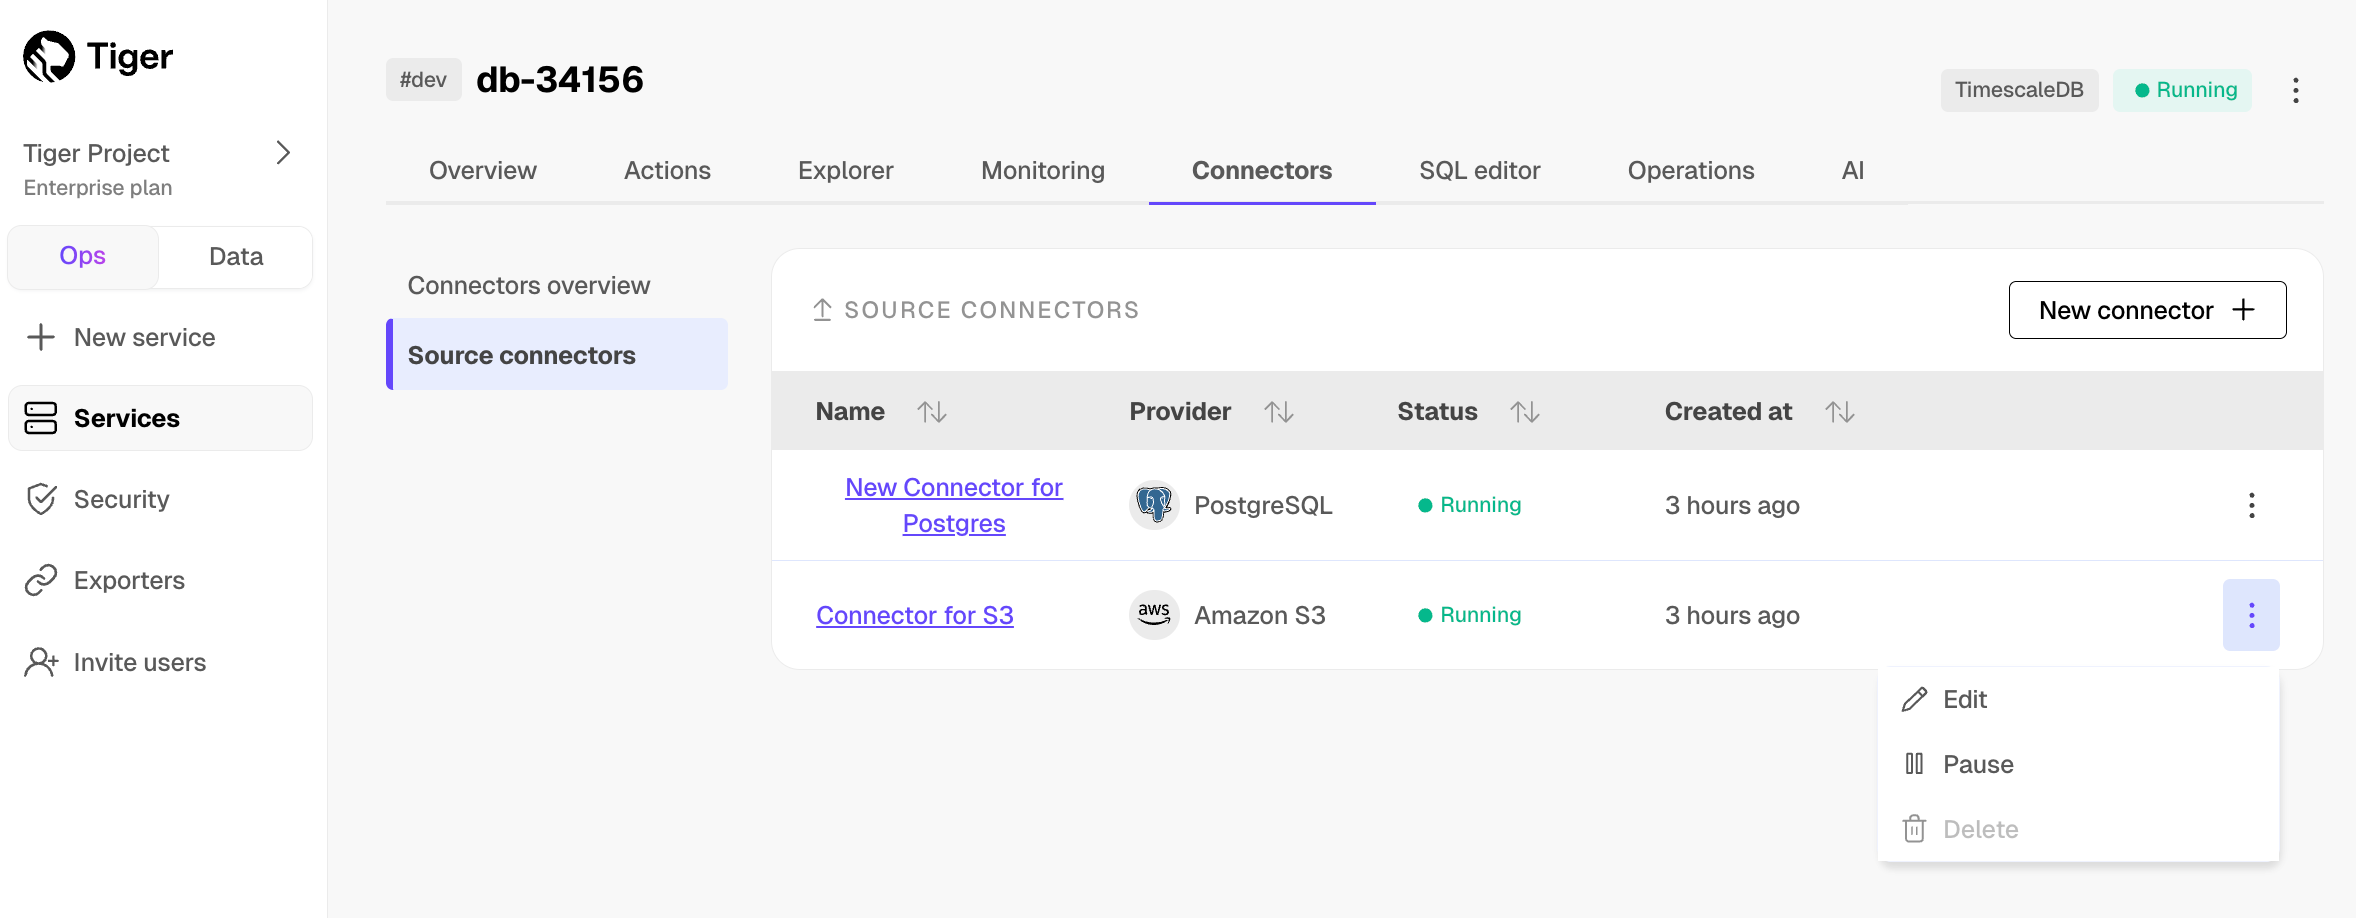Sort connectors by Provider column arrows
Viewport: 2356px width, 918px height.
click(x=1278, y=412)
